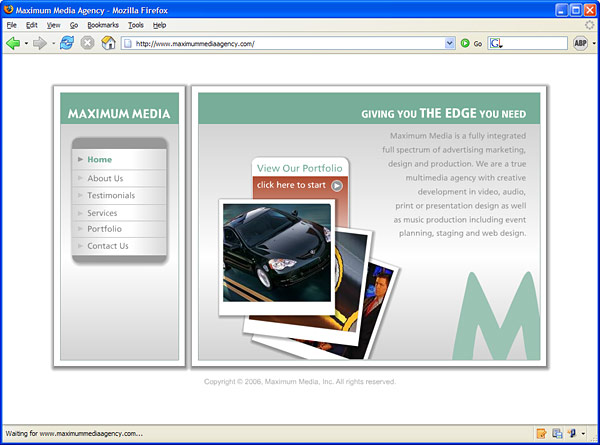Open the Adblock Plus dropdown arrow
600x445 pixels.
pyautogui.click(x=594, y=43)
